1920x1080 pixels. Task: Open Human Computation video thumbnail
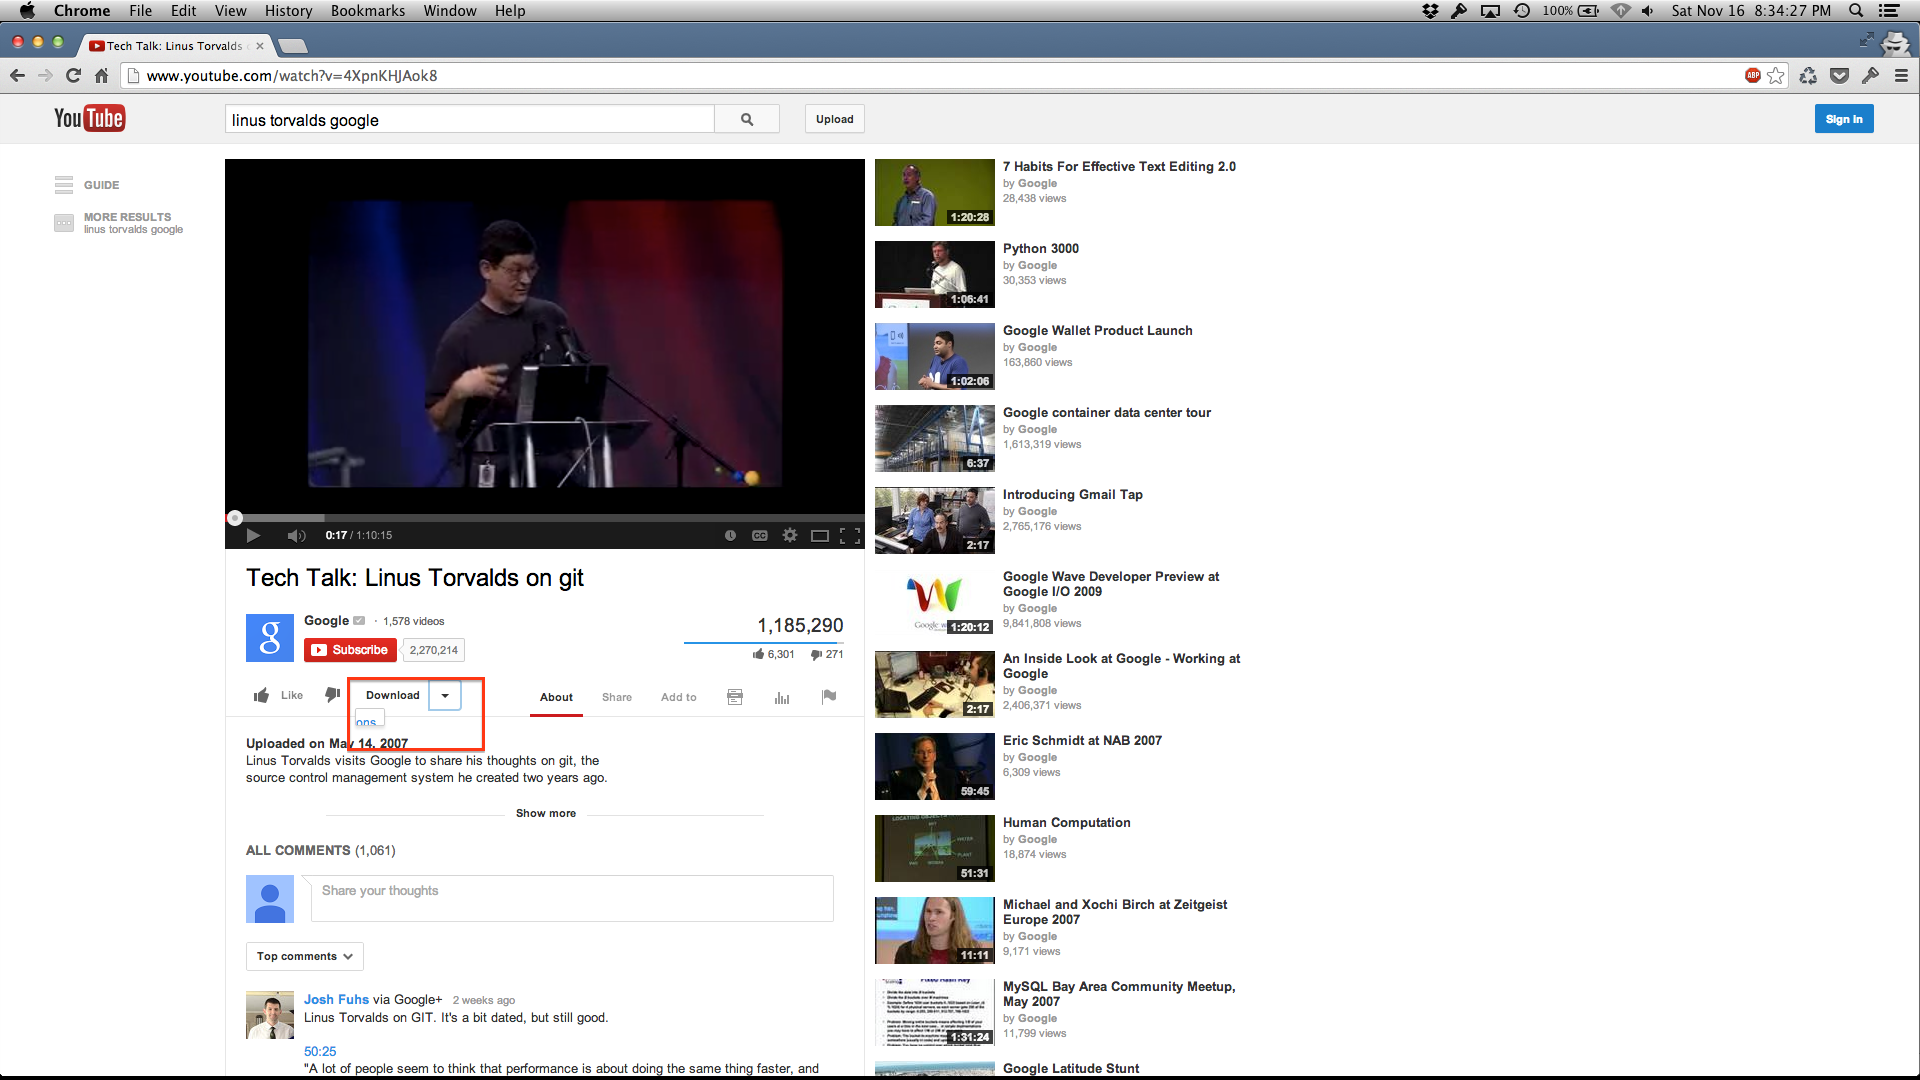[x=934, y=848]
